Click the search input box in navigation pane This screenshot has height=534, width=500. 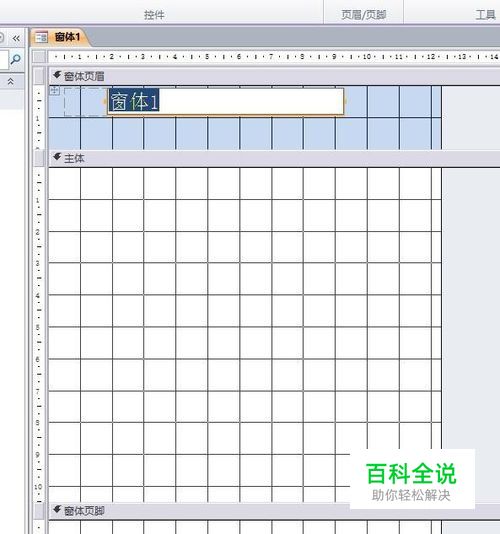pyautogui.click(x=3, y=60)
